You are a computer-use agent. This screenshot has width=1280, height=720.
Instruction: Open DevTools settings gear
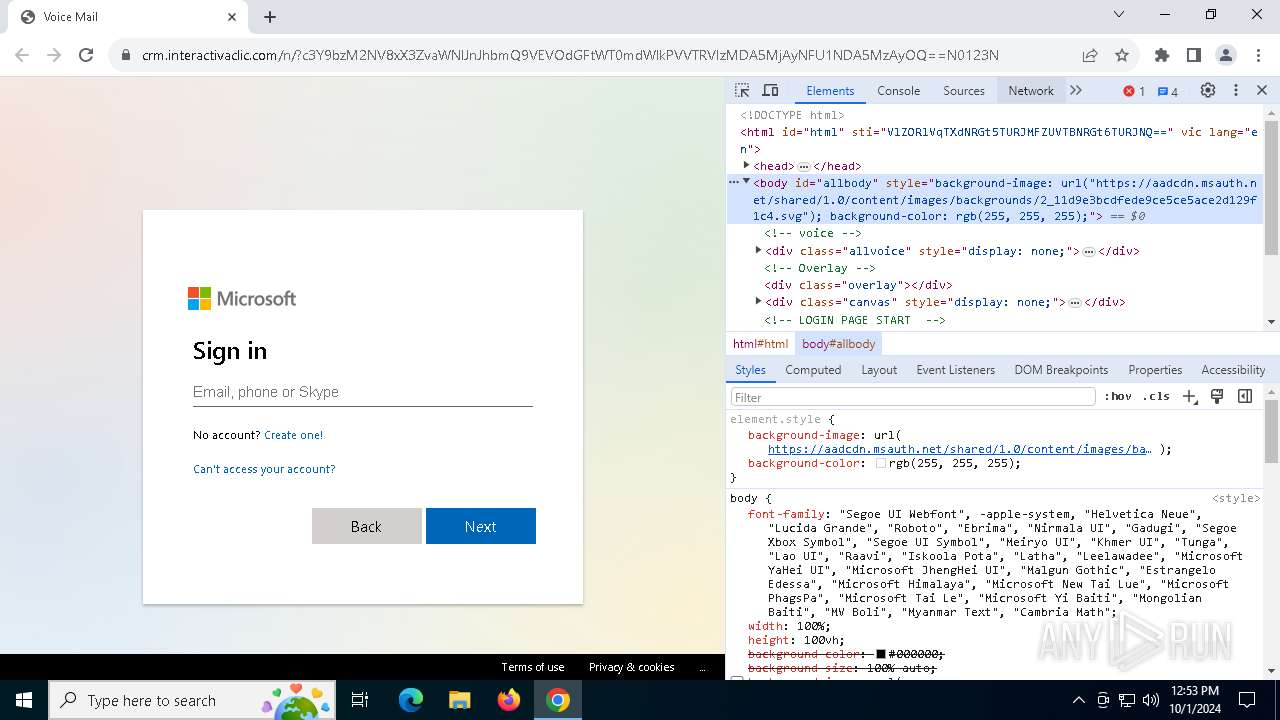click(1208, 90)
